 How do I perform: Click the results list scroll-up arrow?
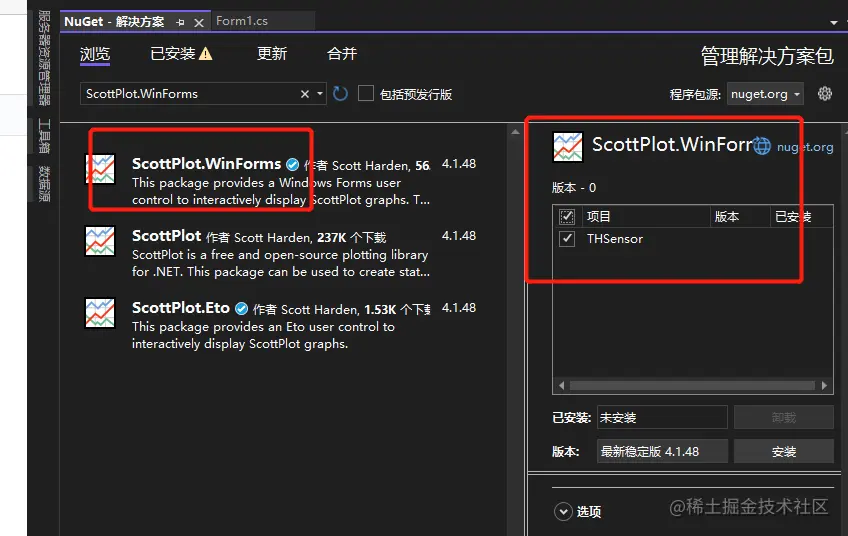click(515, 131)
